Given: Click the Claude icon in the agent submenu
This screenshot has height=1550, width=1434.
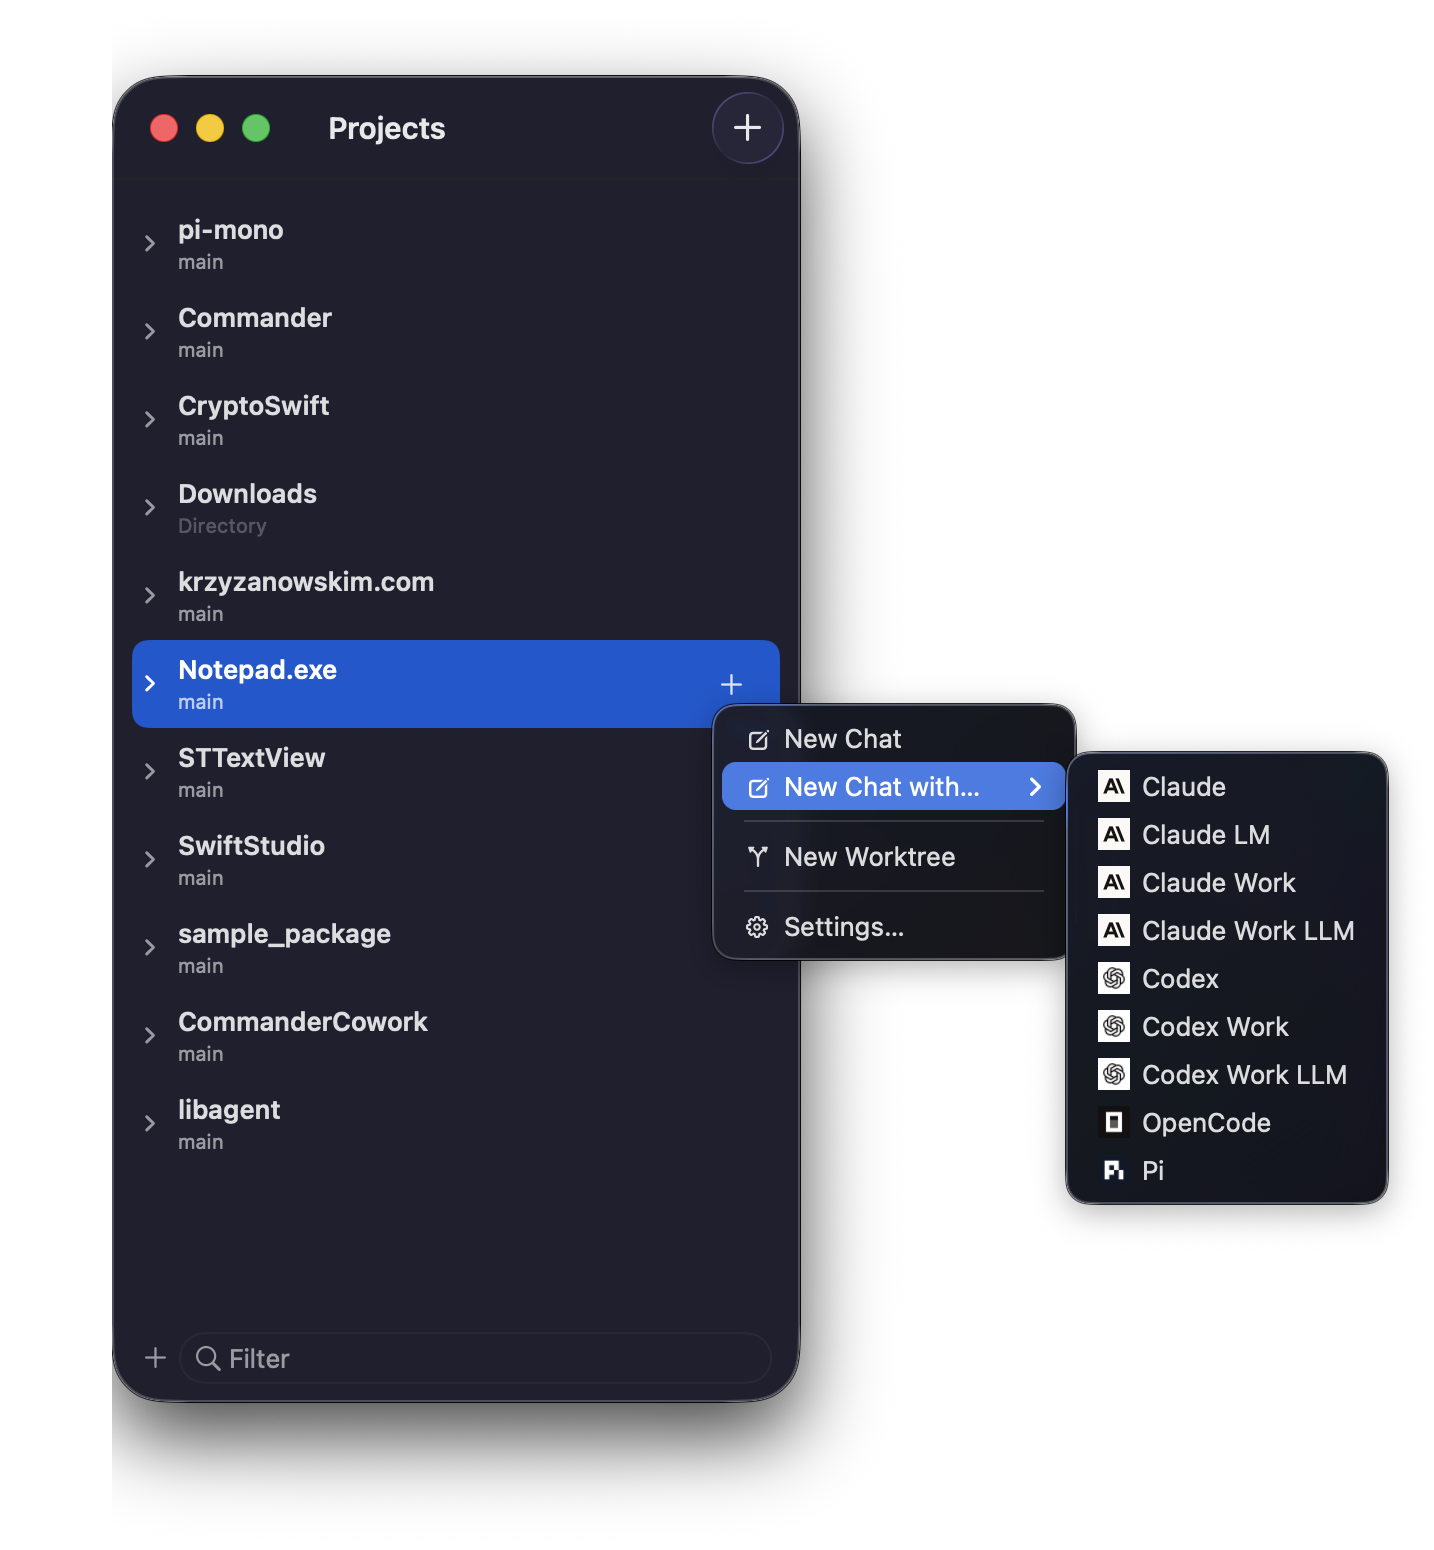Looking at the screenshot, I should coord(1113,786).
